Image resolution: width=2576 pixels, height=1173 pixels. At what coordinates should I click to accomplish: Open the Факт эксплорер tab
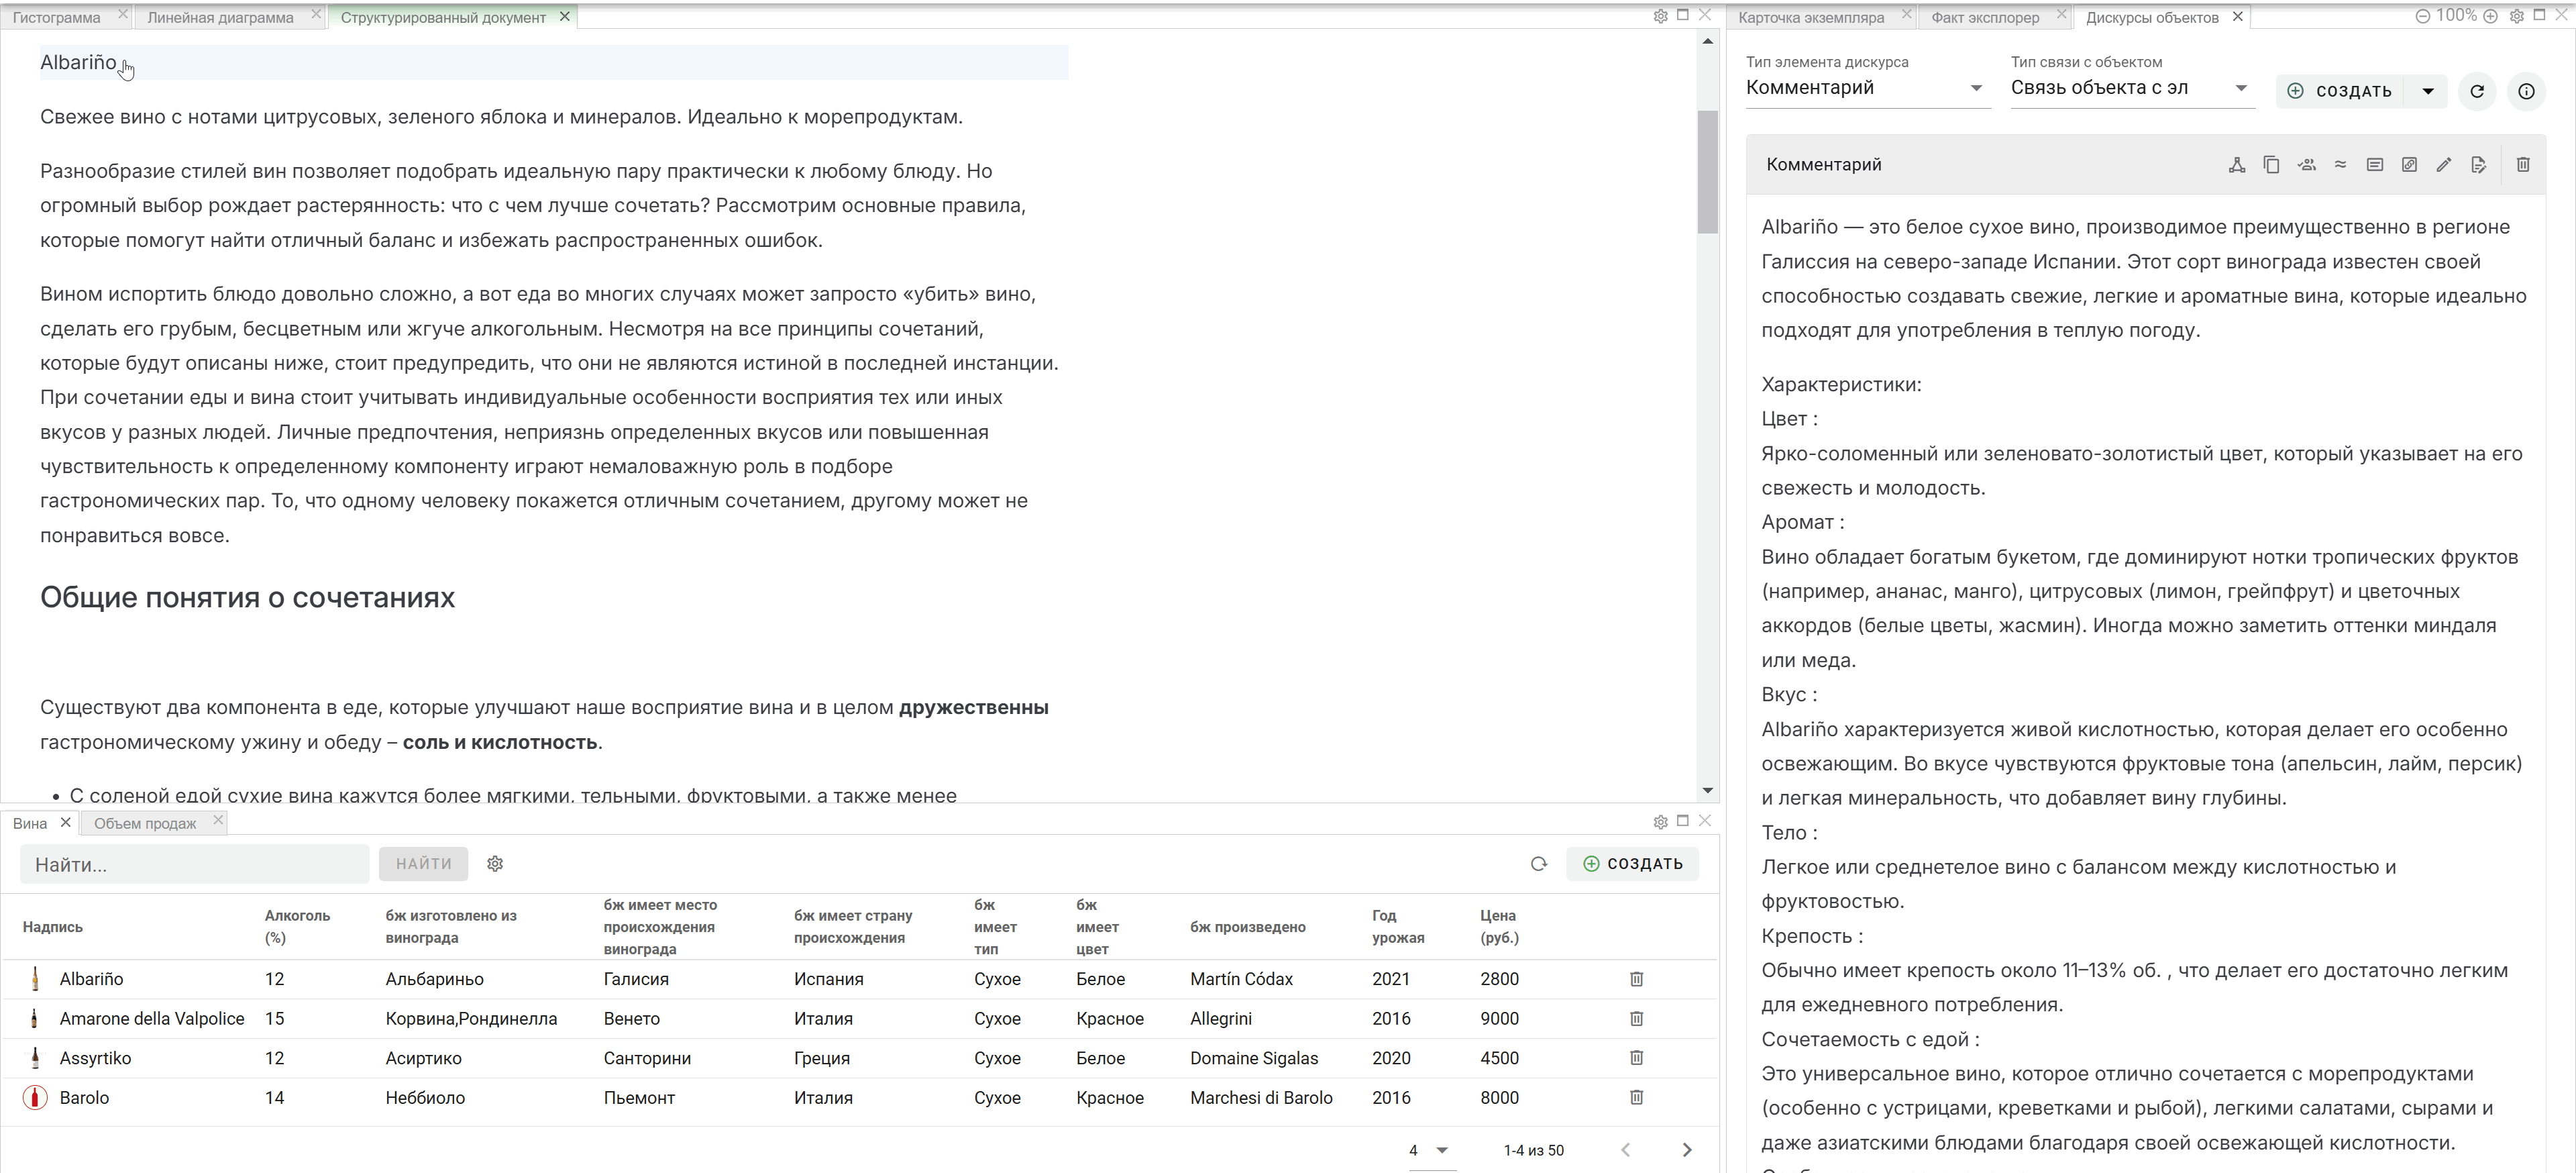1985,17
